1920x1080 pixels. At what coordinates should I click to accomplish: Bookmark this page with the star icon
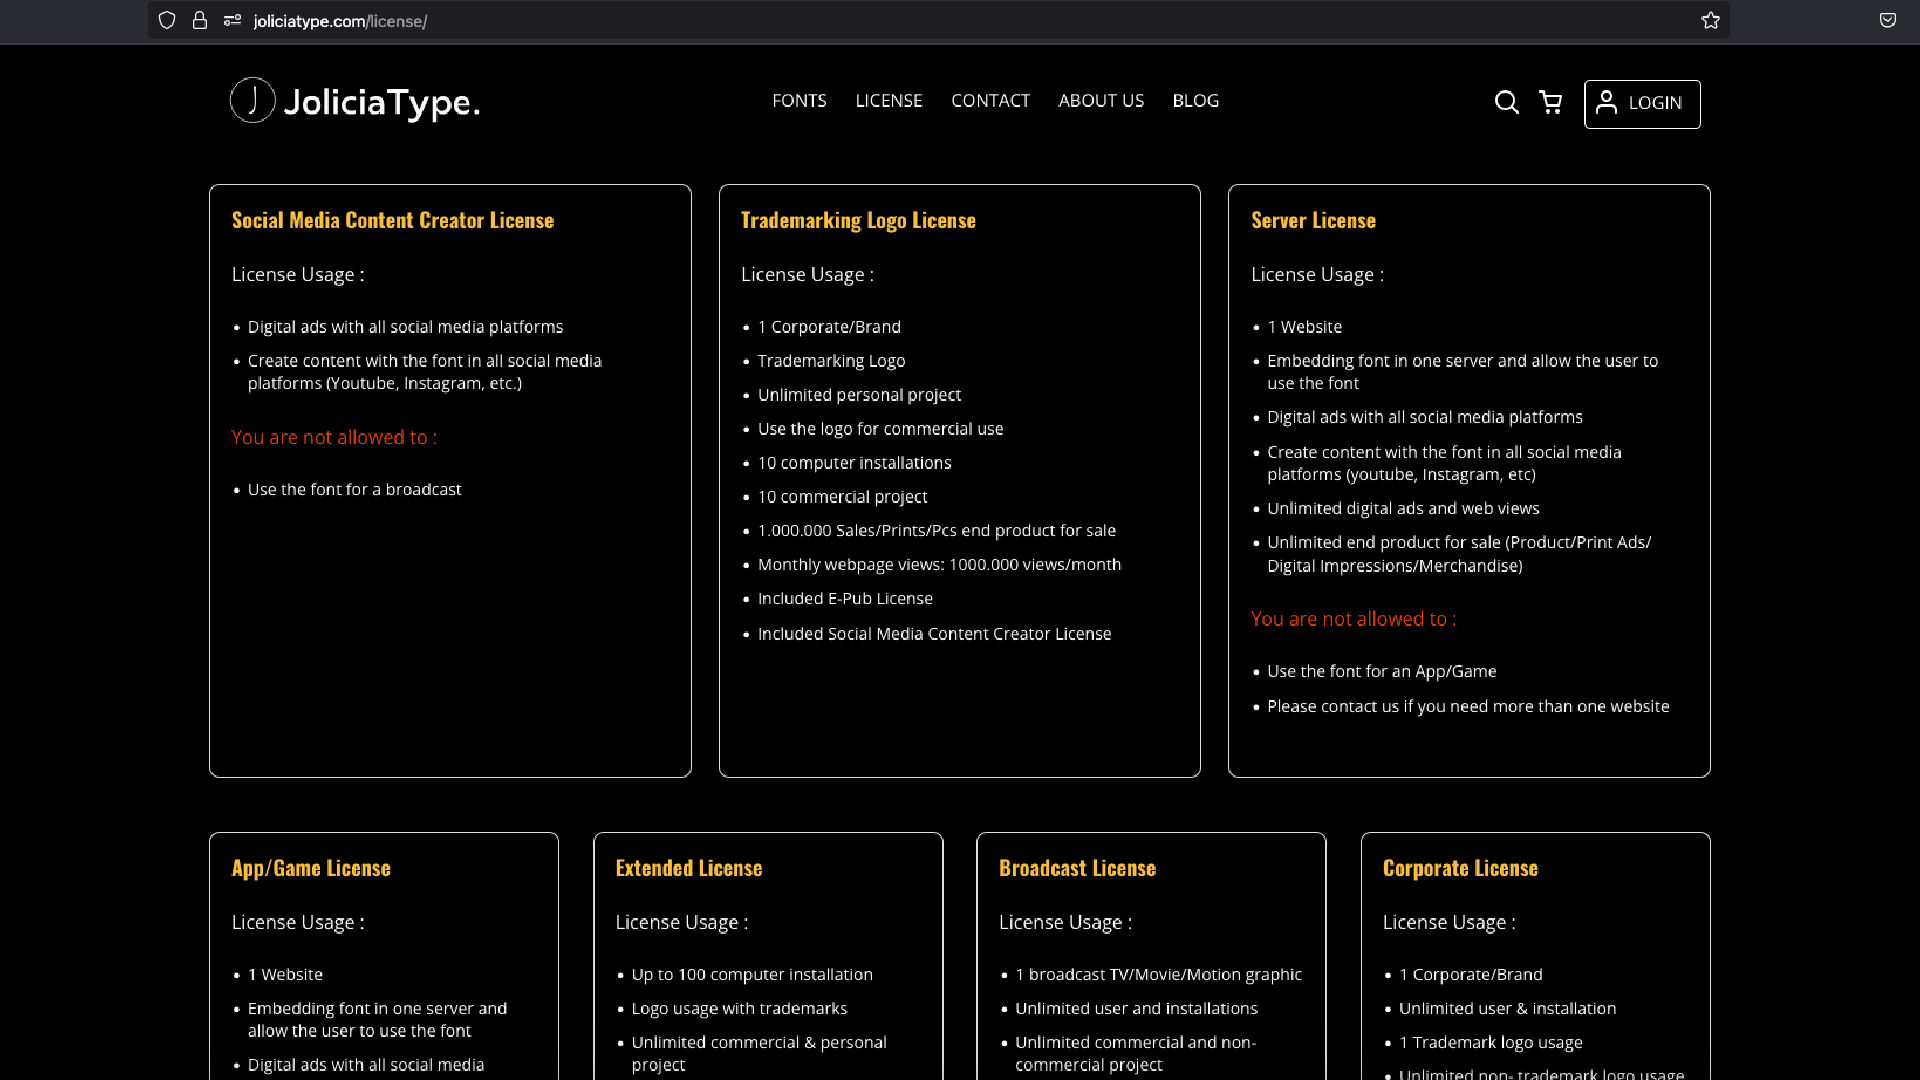click(1710, 20)
